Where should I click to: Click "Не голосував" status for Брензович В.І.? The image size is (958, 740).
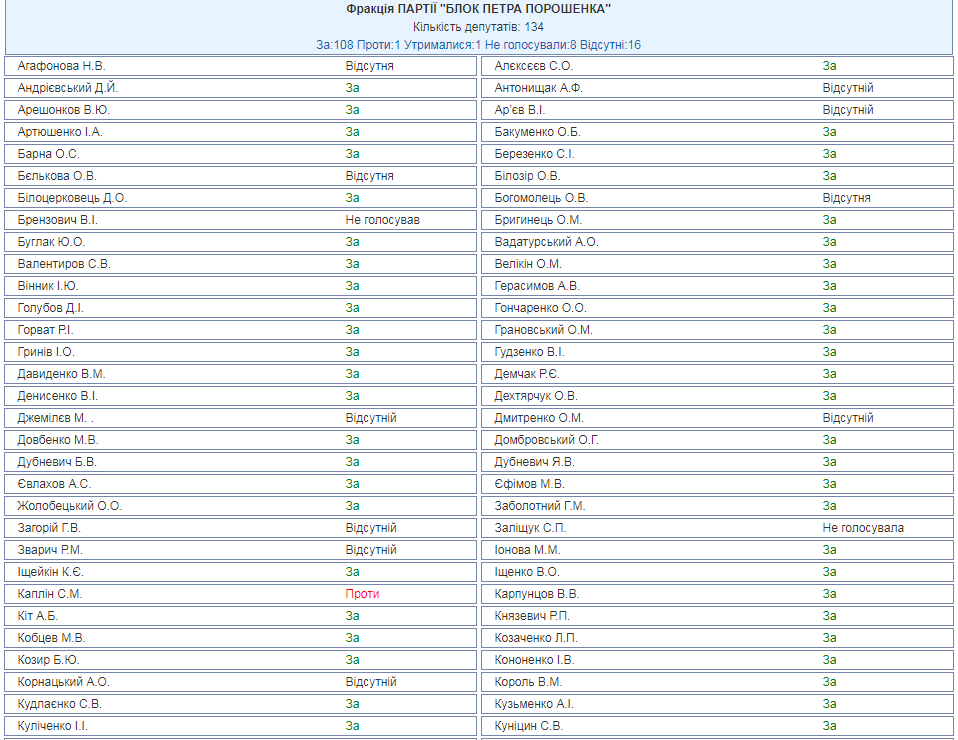pyautogui.click(x=382, y=220)
